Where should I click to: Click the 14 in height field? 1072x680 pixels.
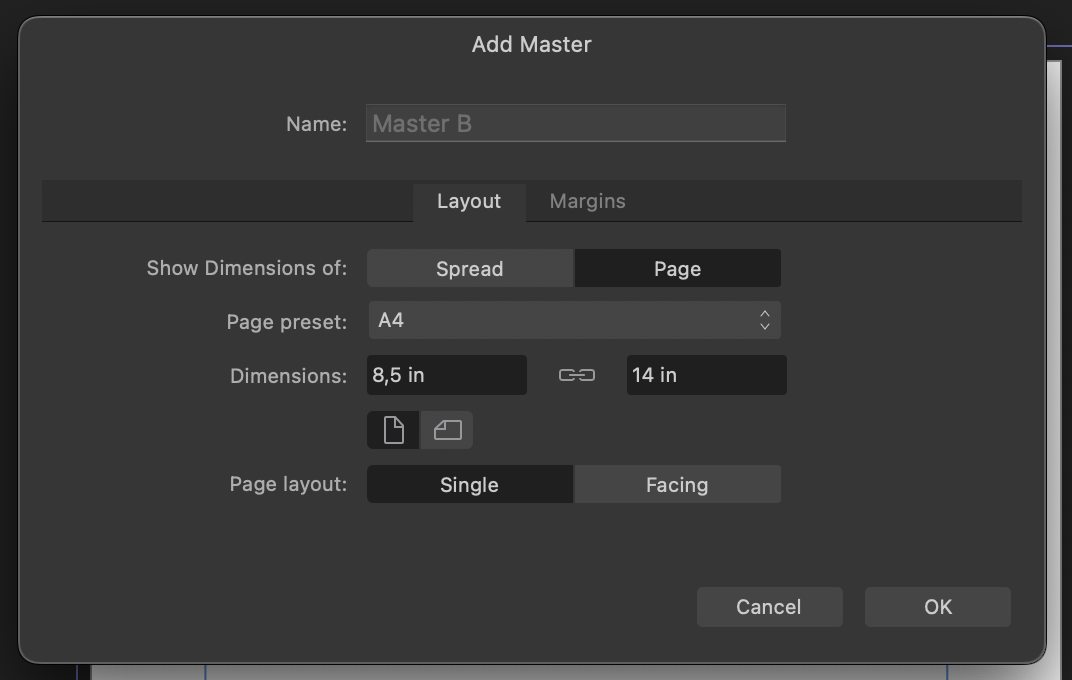click(706, 375)
